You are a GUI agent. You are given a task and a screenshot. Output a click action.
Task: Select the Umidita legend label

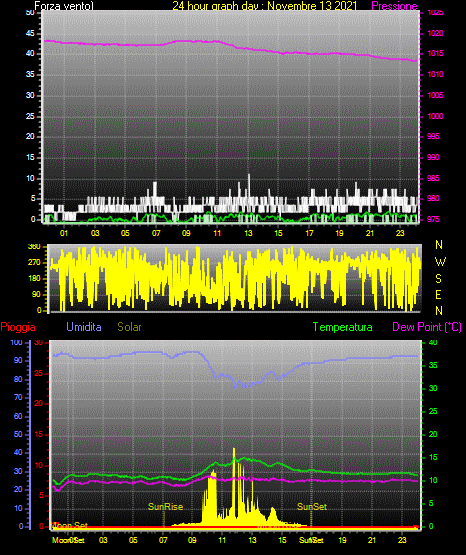(x=84, y=327)
